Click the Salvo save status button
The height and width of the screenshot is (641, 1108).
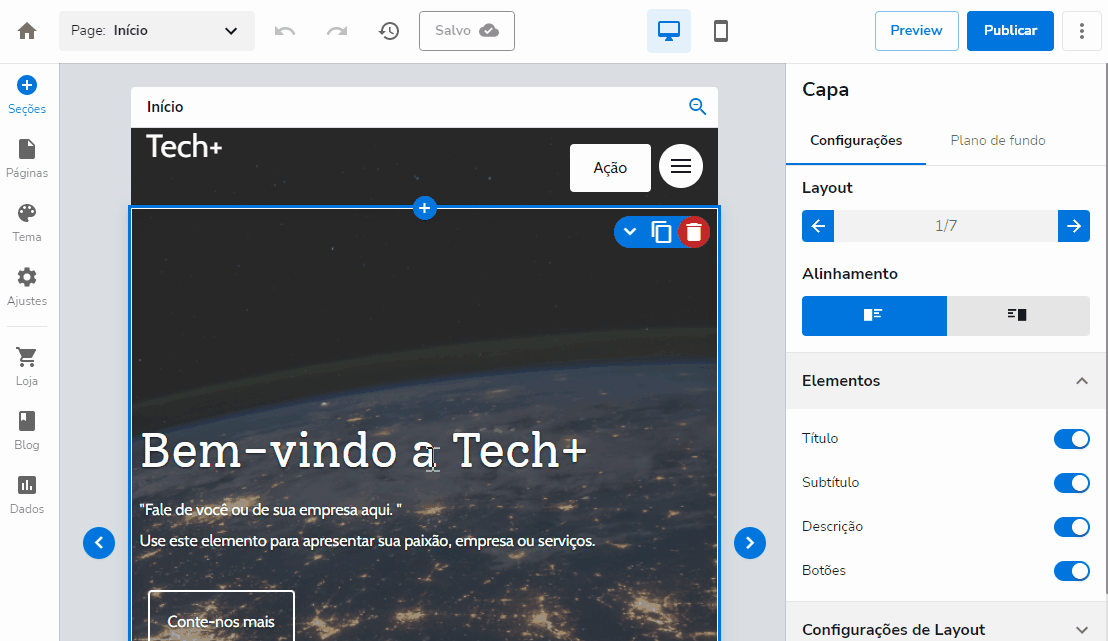click(x=467, y=31)
